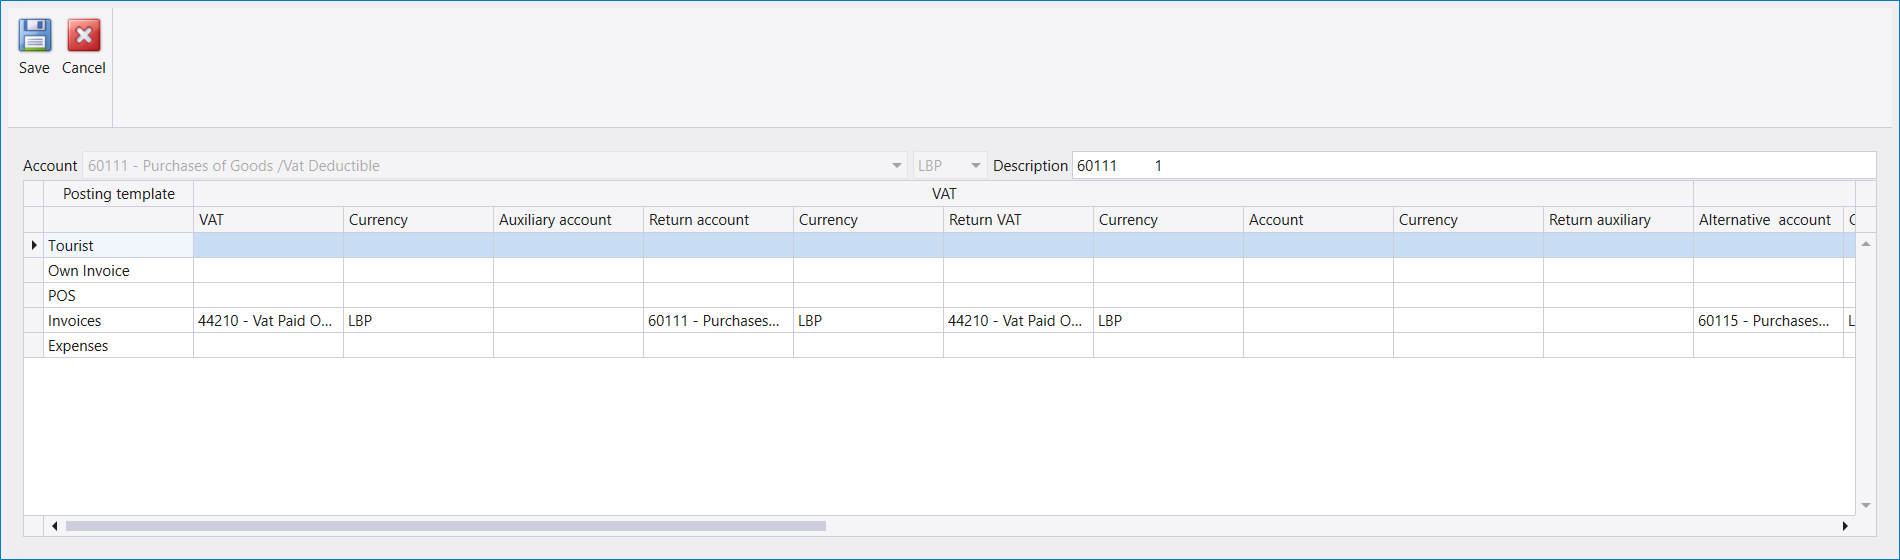Select the Expenses posting template row
1900x560 pixels.
[118, 346]
